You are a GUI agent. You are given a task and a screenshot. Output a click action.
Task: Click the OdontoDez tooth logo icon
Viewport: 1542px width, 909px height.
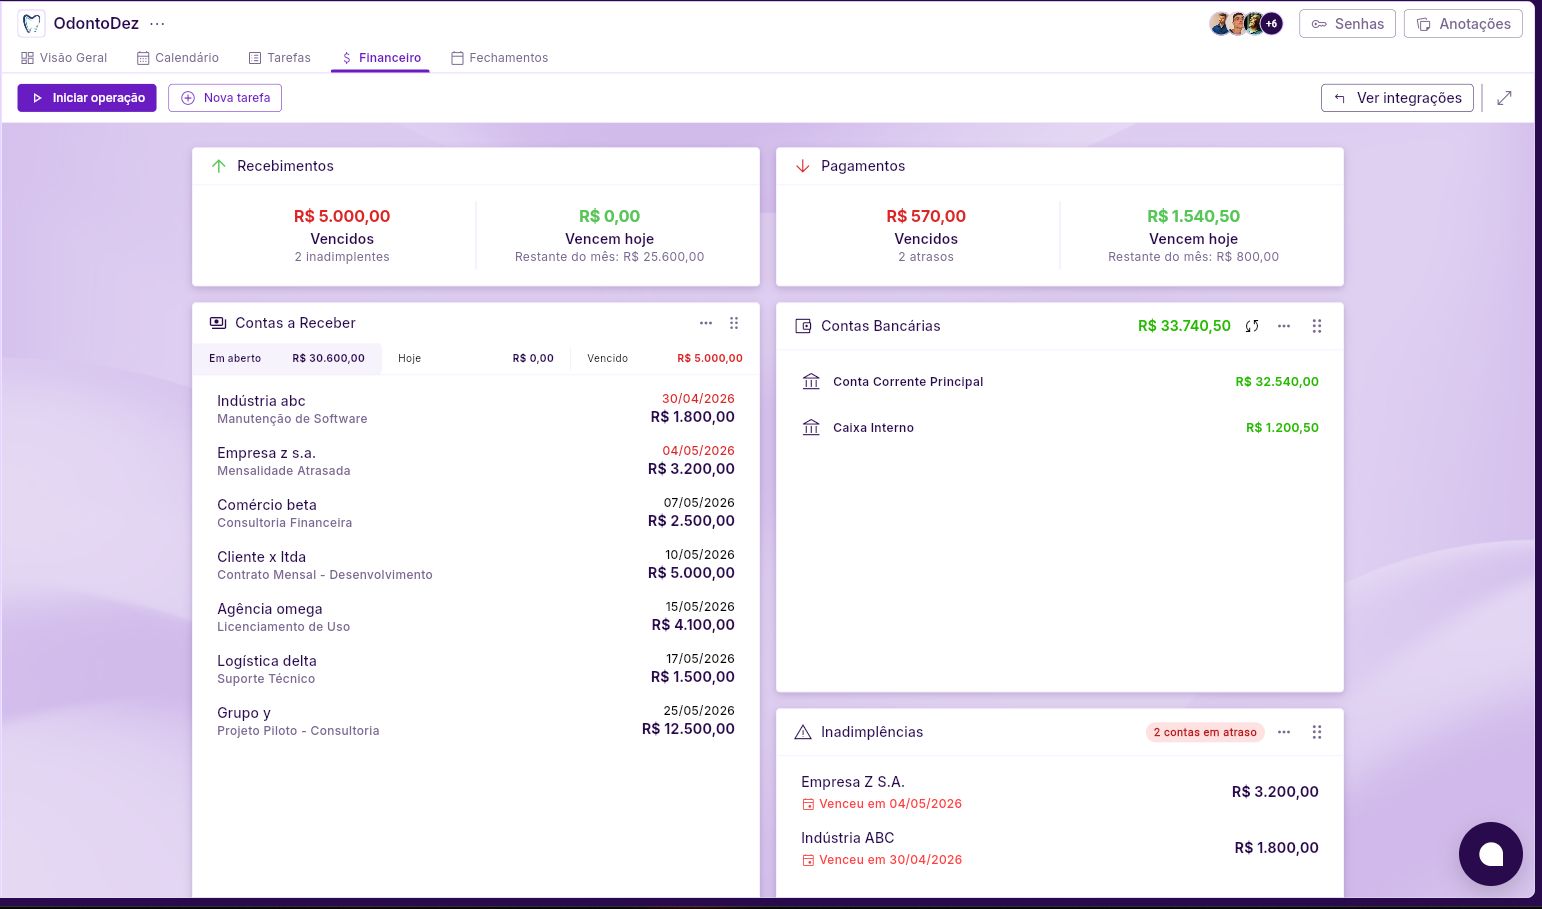point(32,23)
